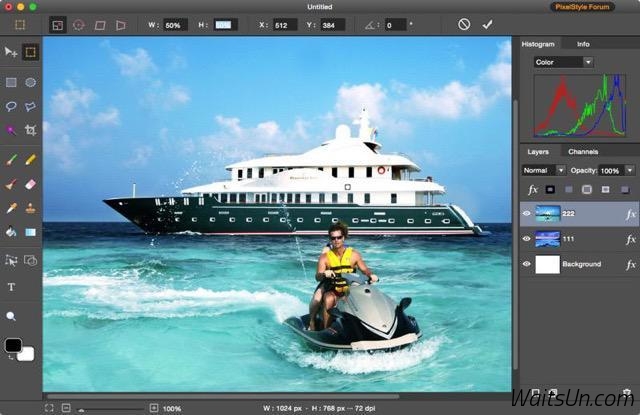Image resolution: width=640 pixels, height=415 pixels.
Task: Select the Eraser tool
Action: click(30, 184)
